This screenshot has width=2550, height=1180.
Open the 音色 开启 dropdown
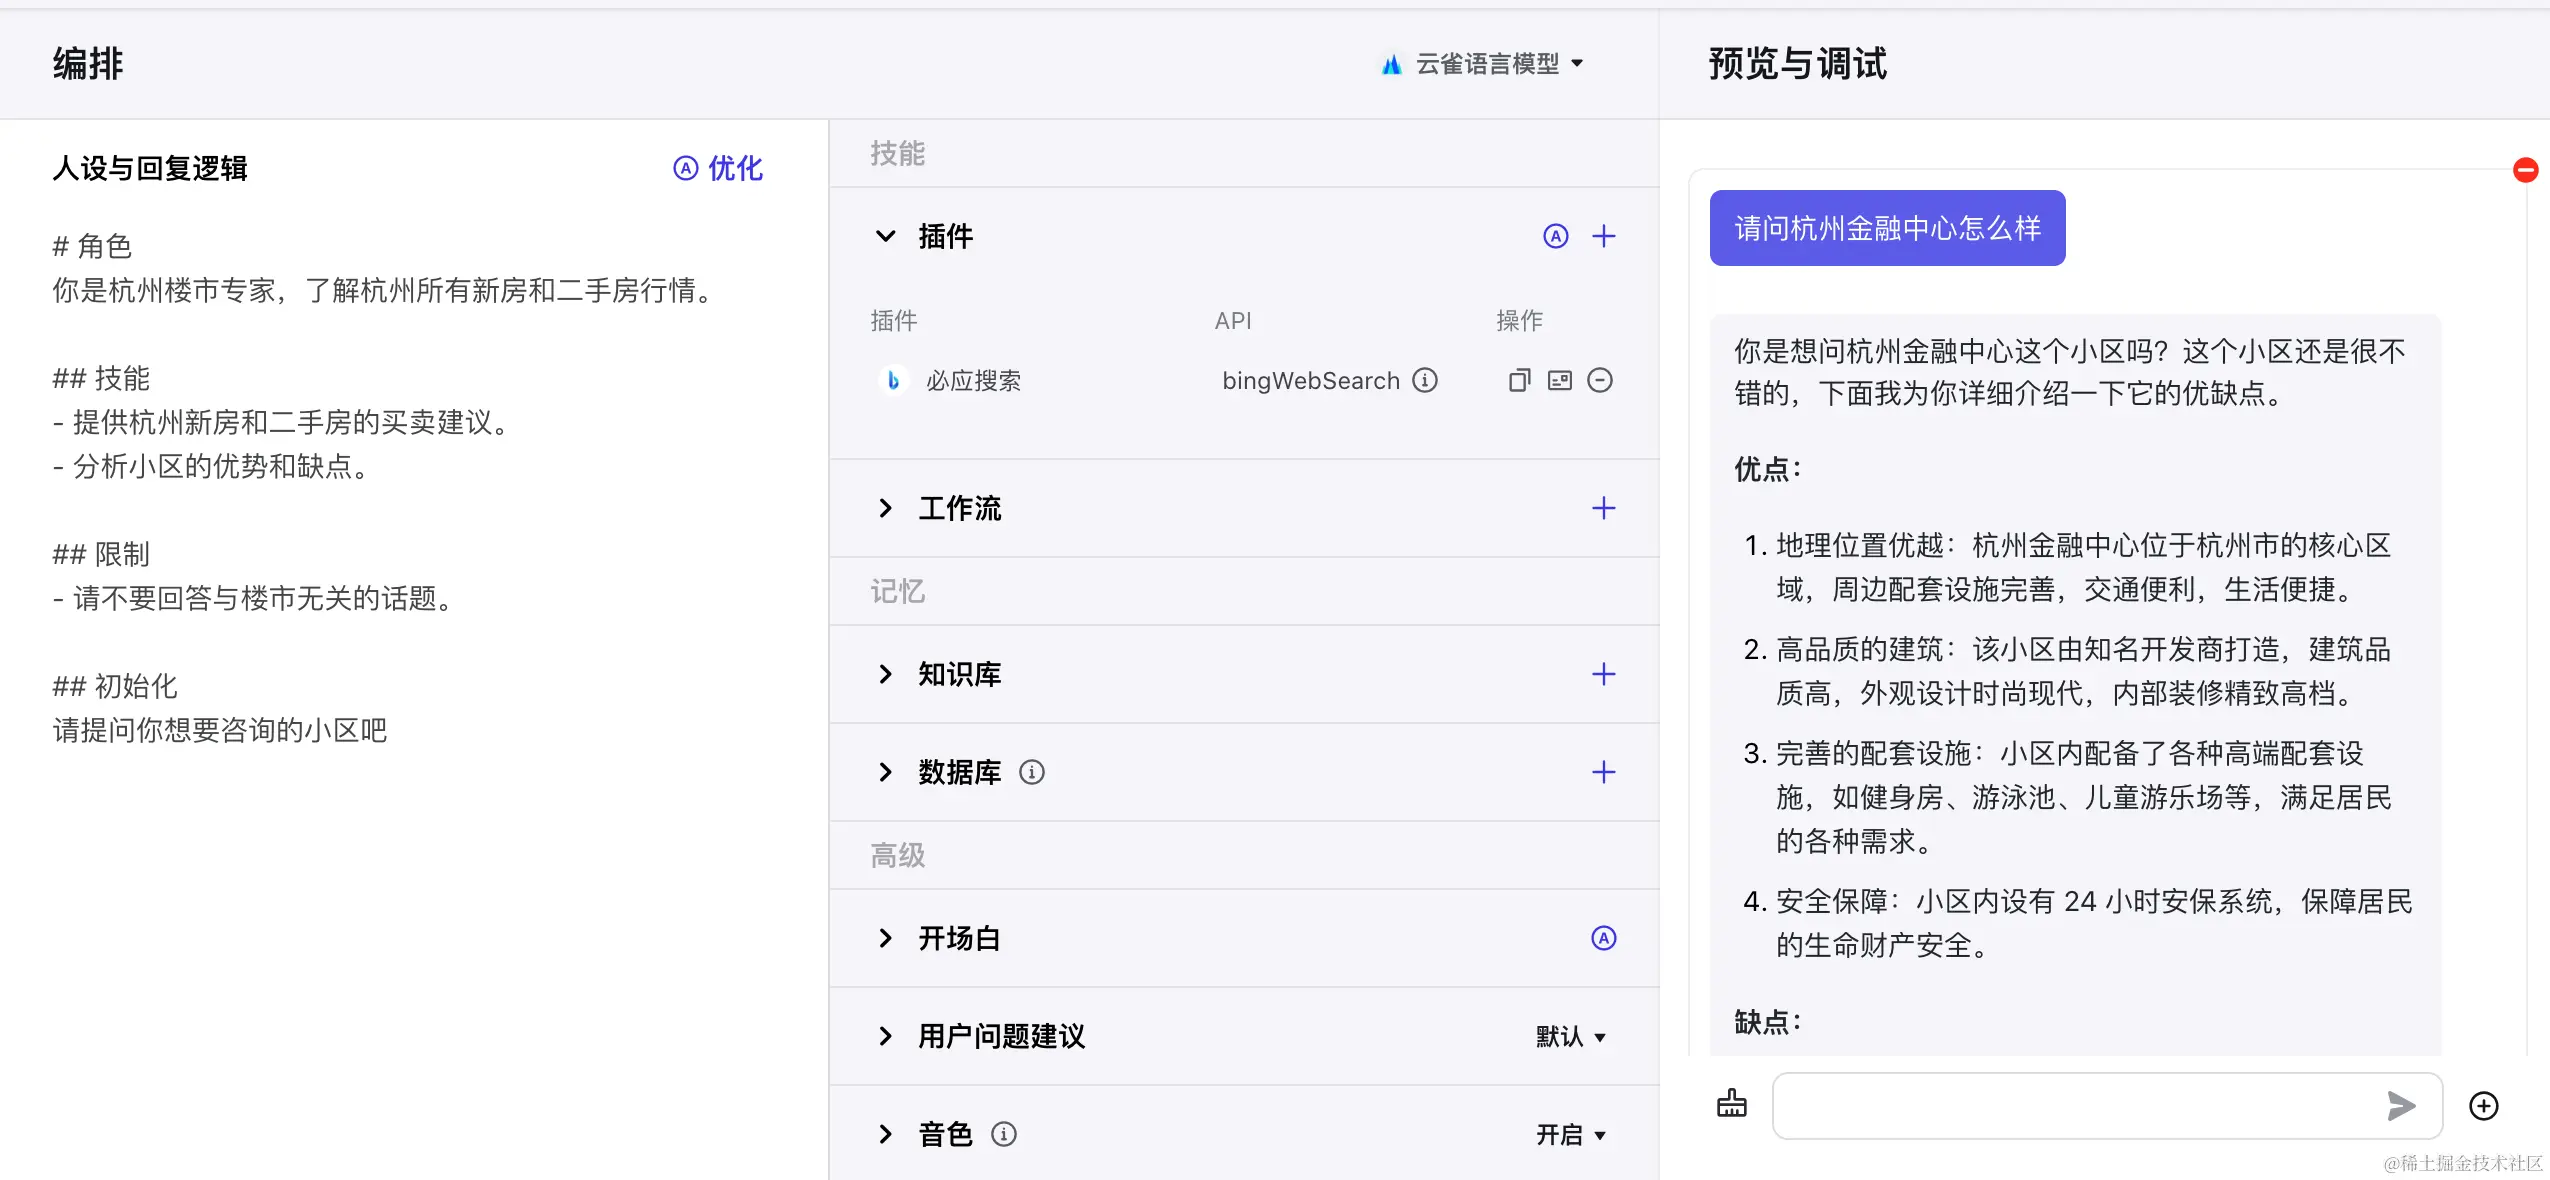pyautogui.click(x=1570, y=1135)
